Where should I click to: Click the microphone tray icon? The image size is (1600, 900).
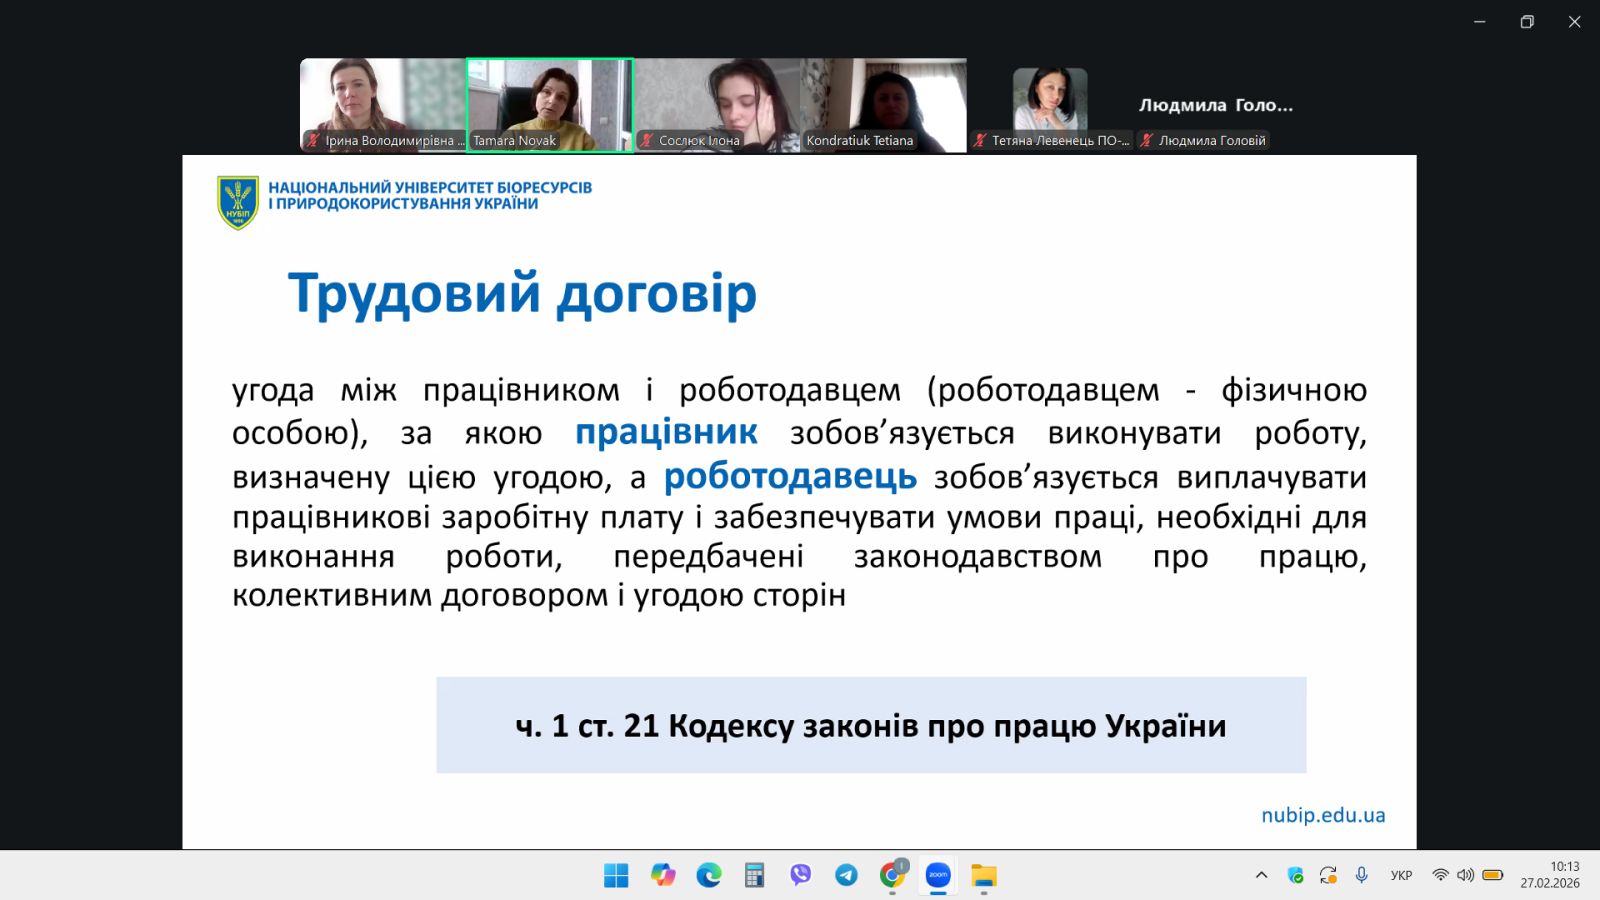[x=1361, y=875]
